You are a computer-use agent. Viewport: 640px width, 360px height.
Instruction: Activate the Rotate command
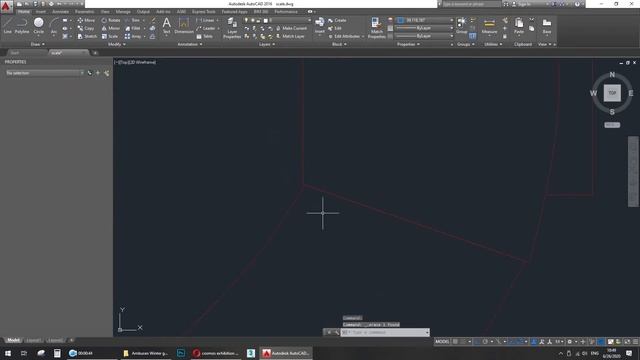pos(111,20)
